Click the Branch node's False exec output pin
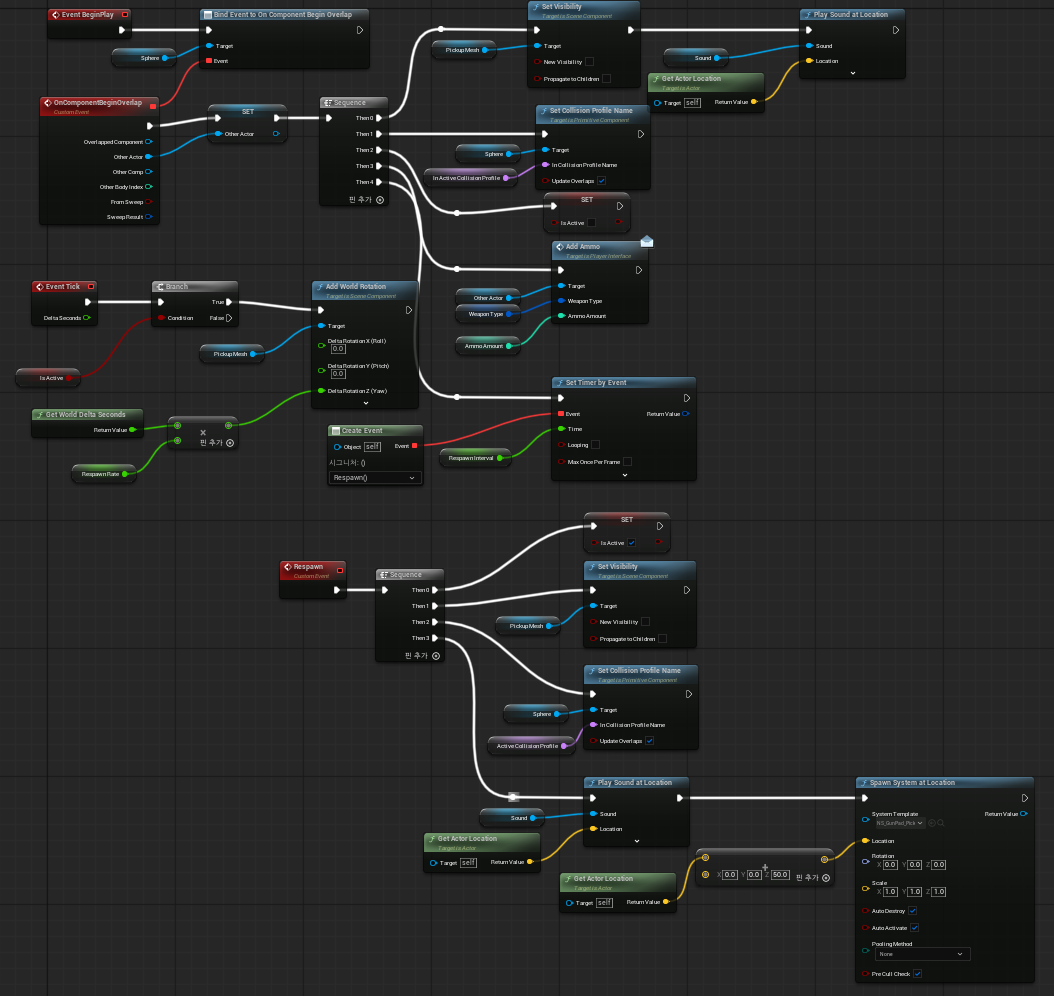This screenshot has width=1054, height=996. point(229,318)
